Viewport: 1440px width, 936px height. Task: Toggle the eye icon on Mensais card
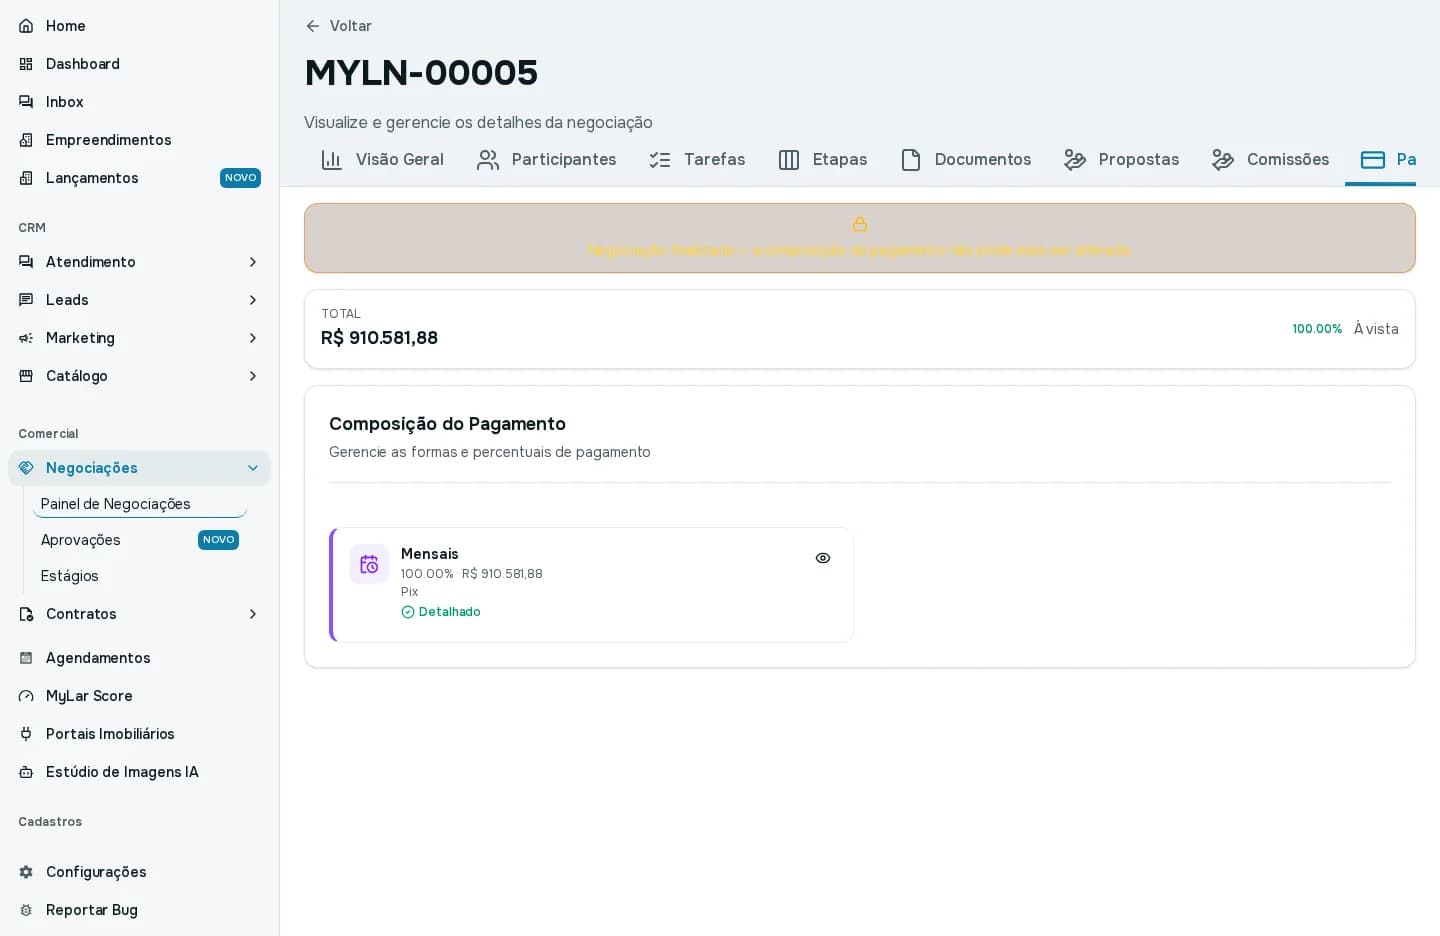click(823, 558)
